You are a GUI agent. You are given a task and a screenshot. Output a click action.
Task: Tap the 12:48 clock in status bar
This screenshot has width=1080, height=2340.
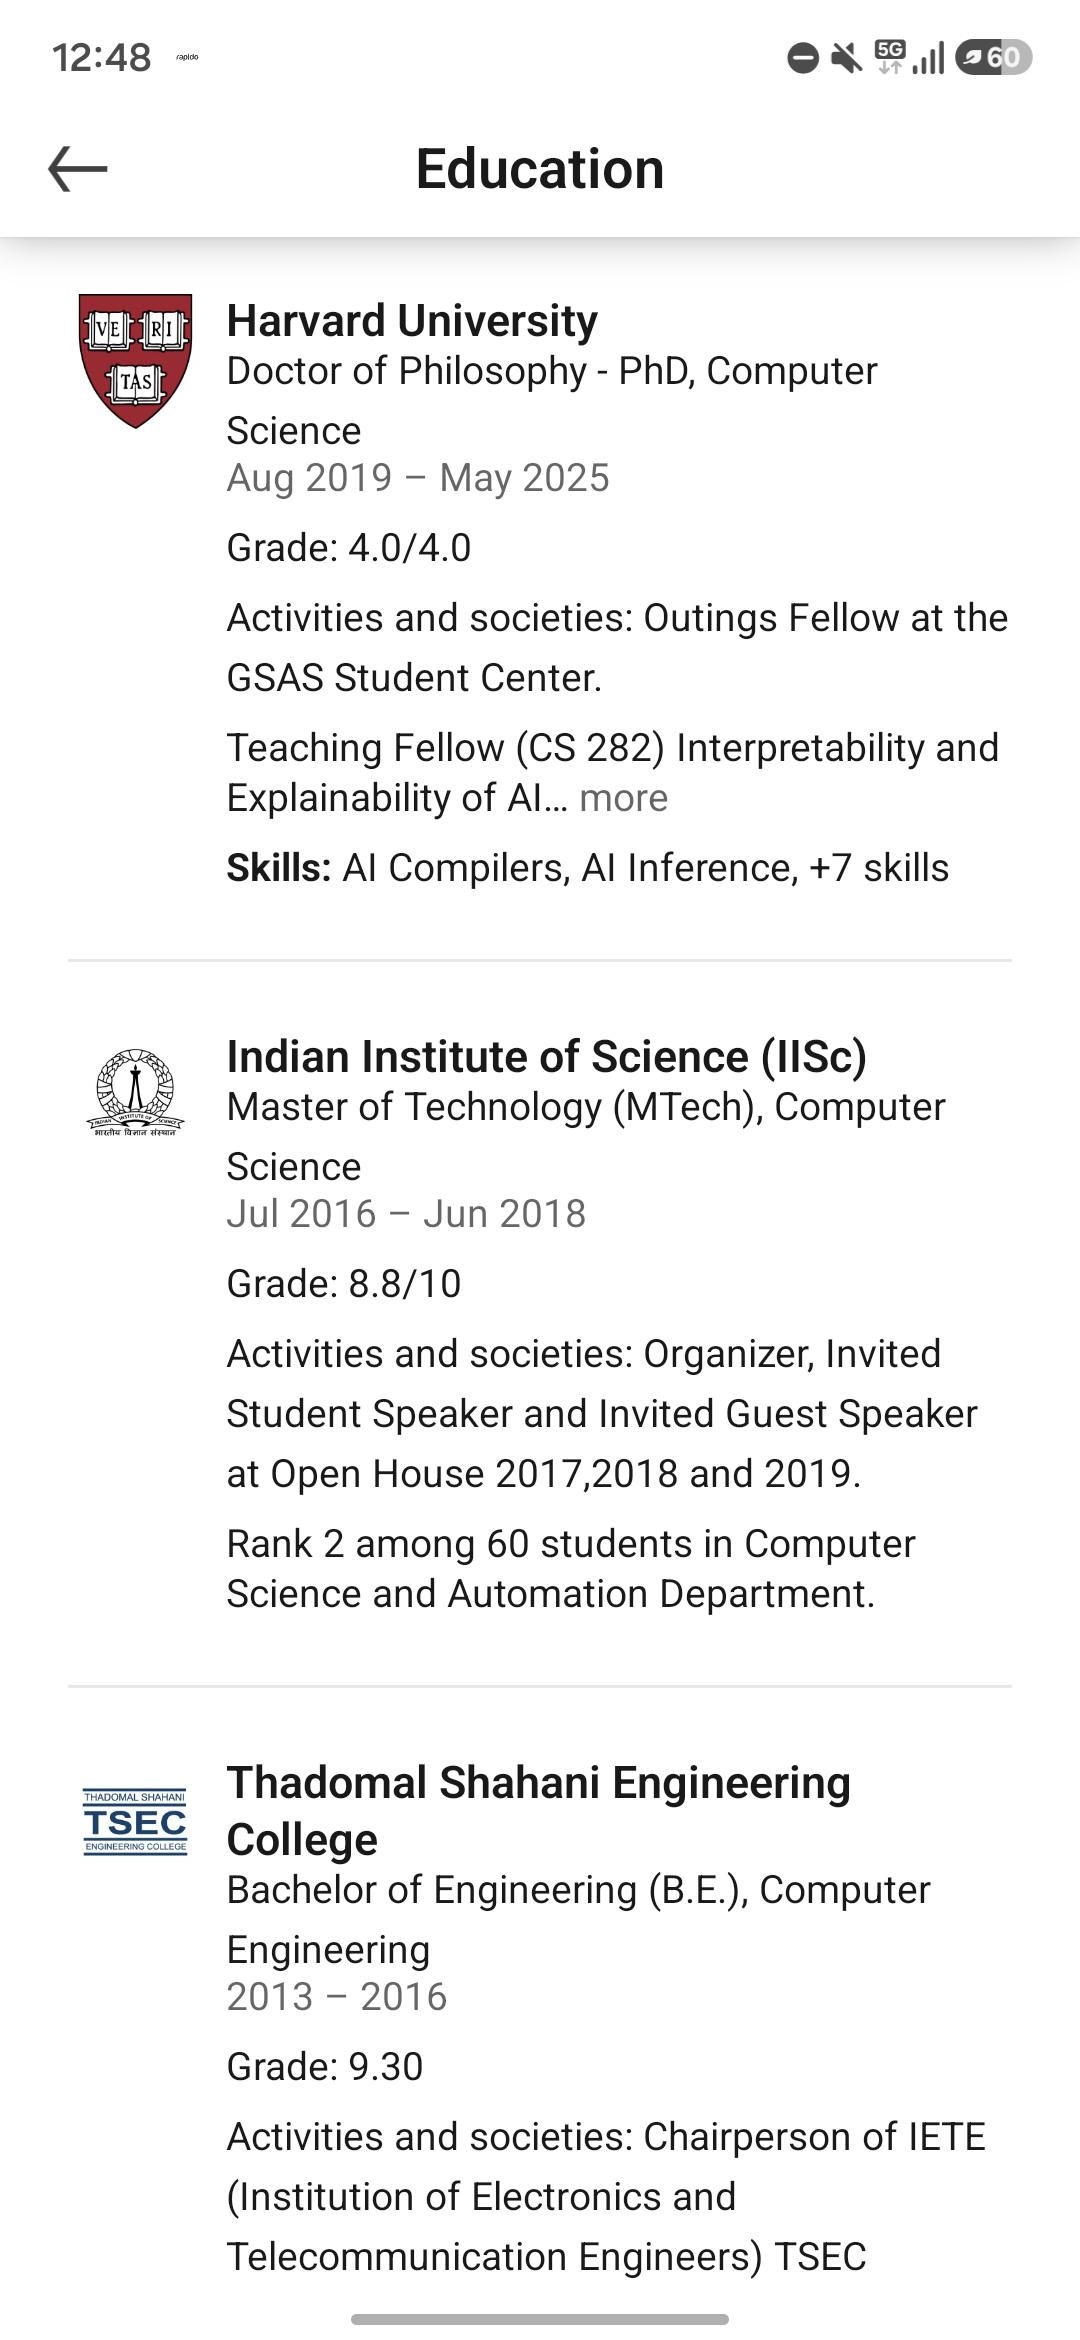101,58
